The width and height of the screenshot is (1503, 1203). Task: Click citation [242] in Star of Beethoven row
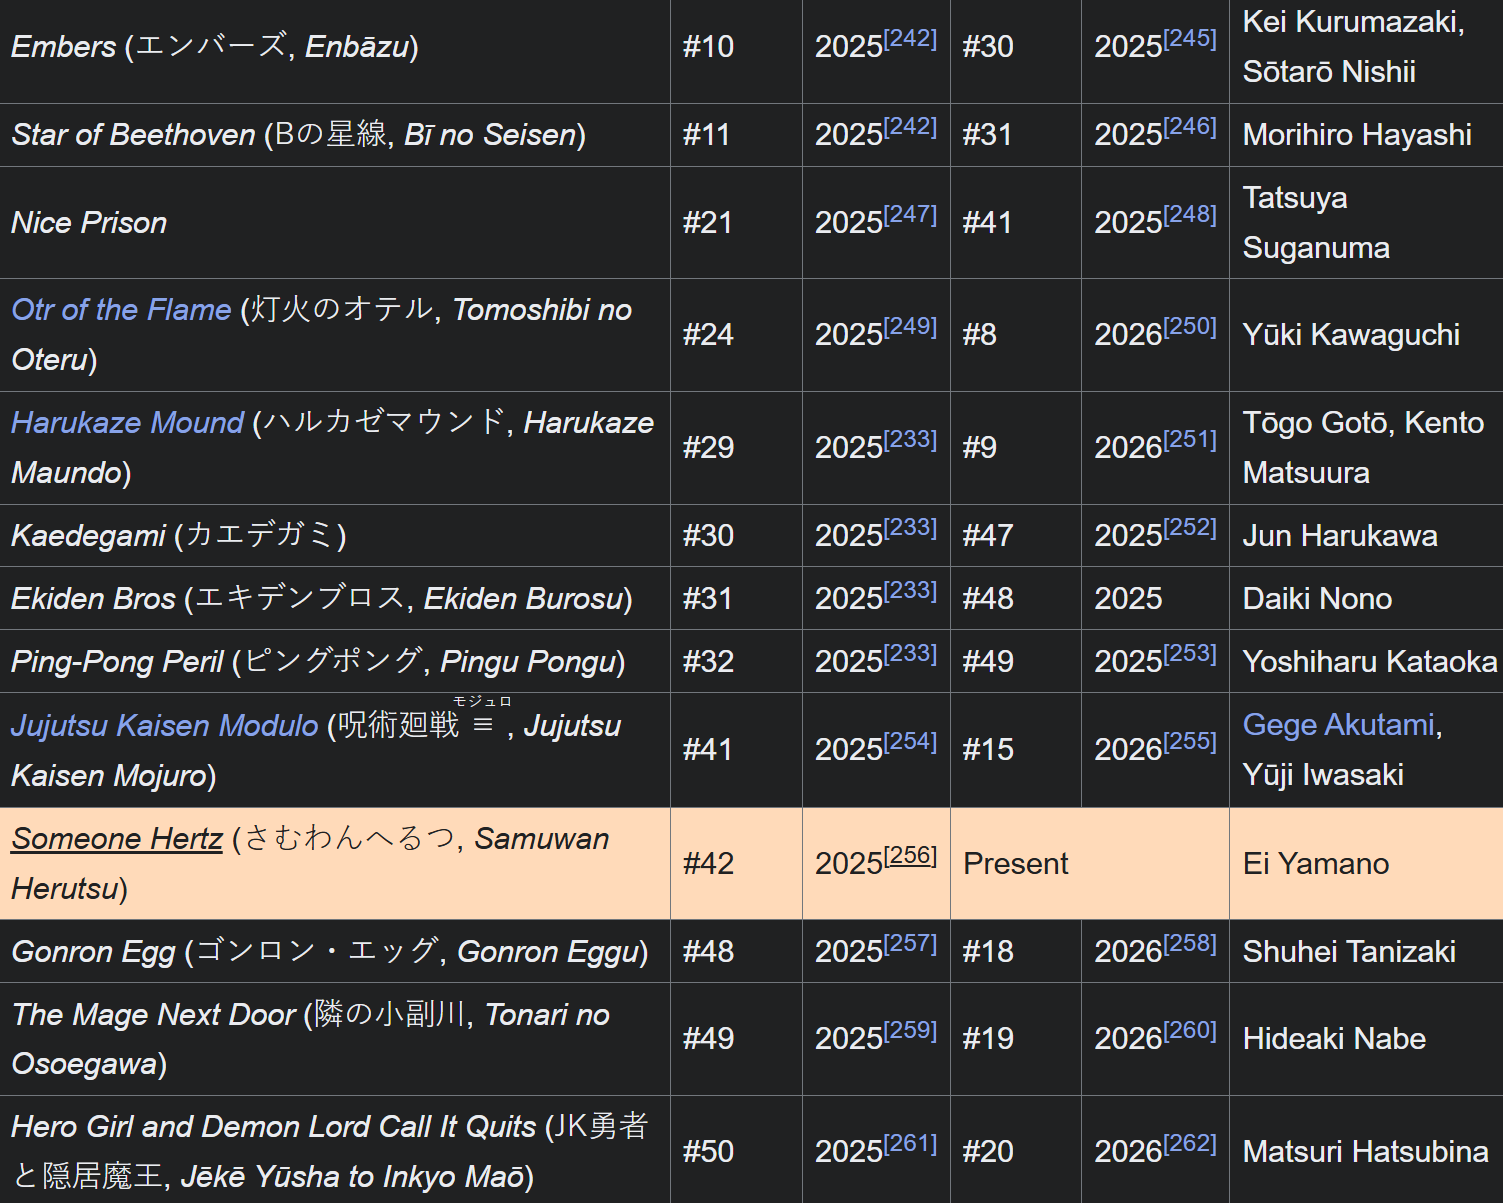pyautogui.click(x=910, y=127)
